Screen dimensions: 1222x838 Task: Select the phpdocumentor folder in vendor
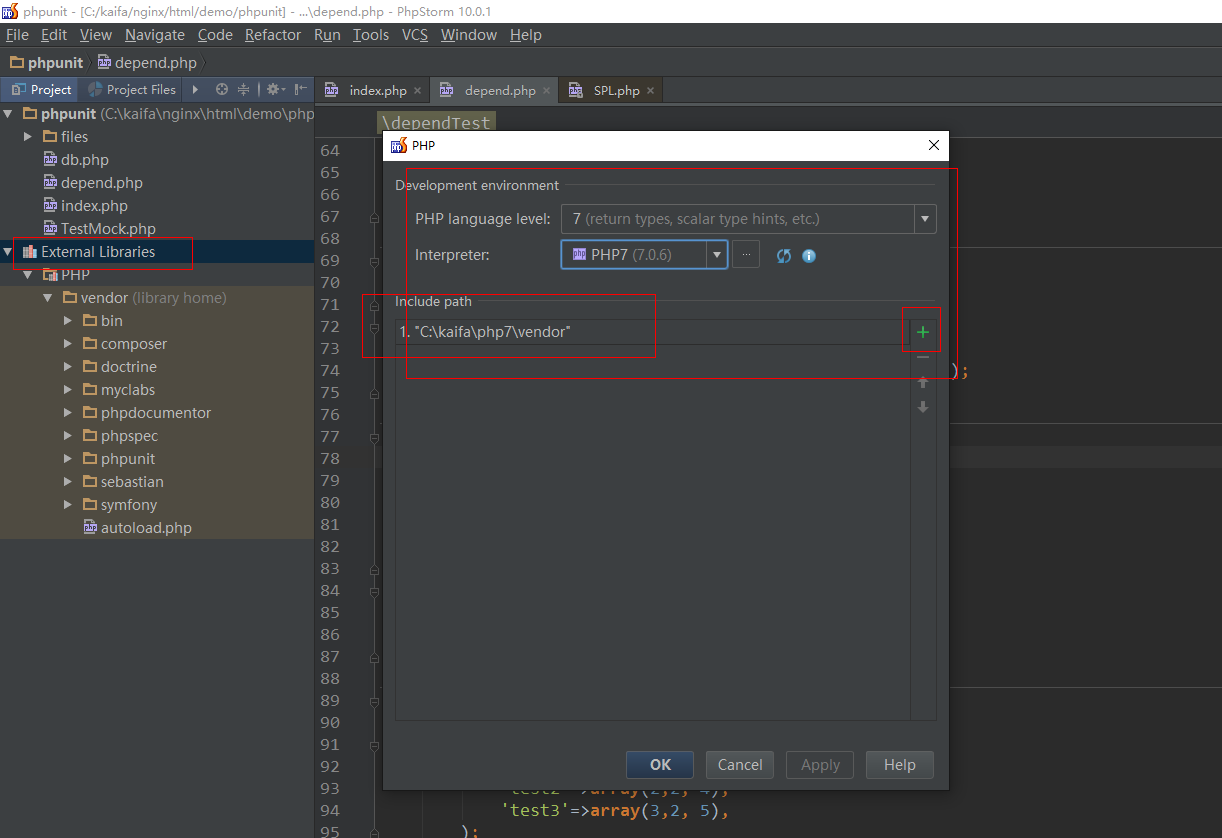[x=156, y=413]
